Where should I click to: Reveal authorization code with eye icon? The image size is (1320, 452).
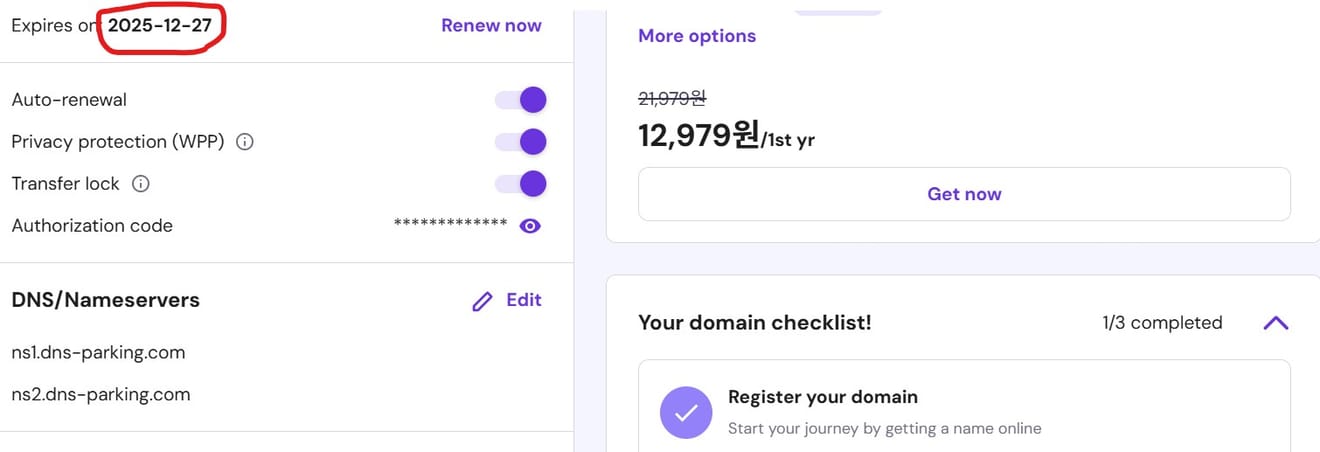[530, 226]
